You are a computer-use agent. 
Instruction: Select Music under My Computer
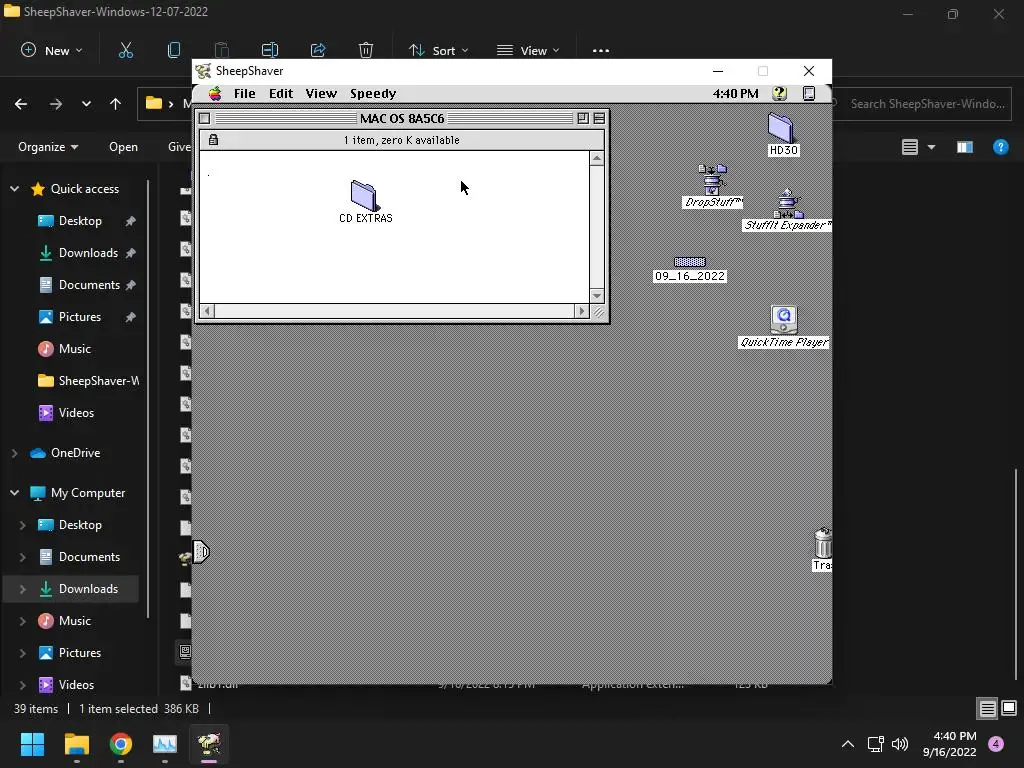[x=73, y=620]
